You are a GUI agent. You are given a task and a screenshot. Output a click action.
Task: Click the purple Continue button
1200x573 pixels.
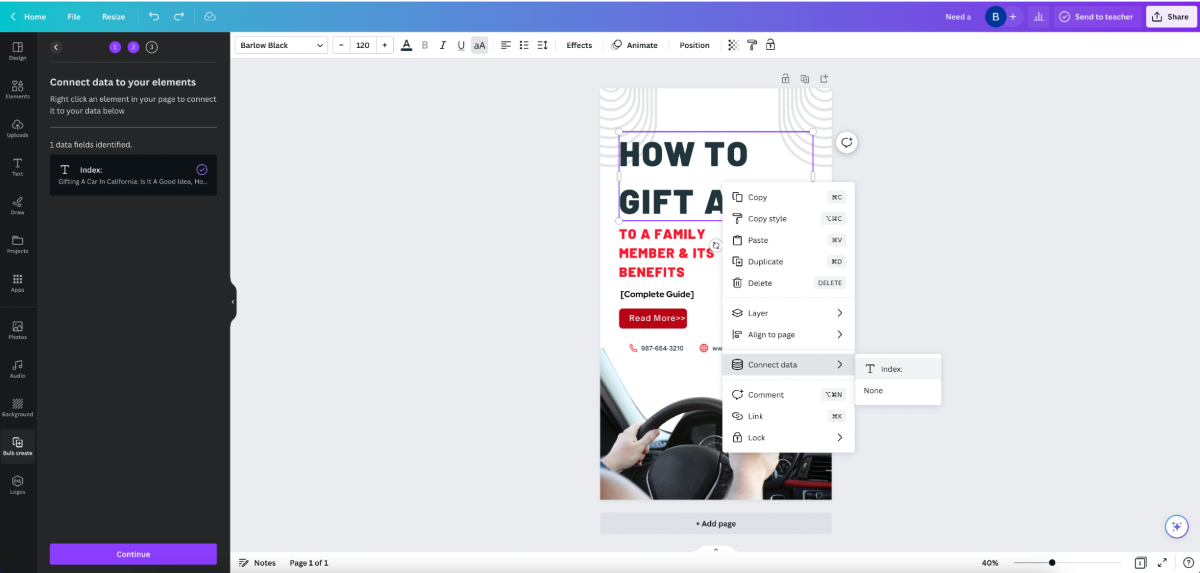(x=133, y=554)
